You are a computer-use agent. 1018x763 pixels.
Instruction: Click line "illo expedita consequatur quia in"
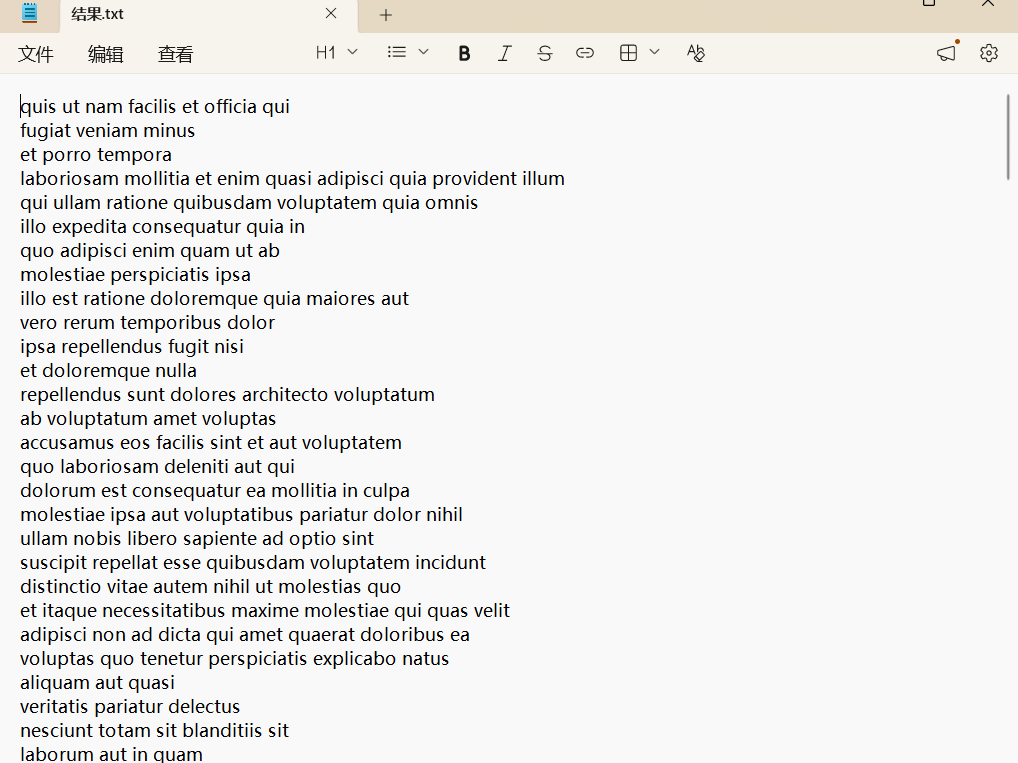point(162,227)
